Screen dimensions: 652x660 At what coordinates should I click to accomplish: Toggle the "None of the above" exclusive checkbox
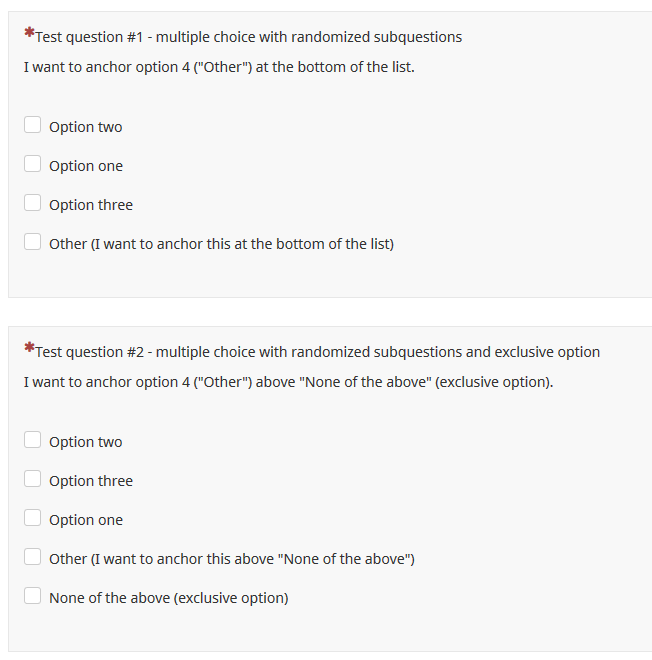pos(33,597)
